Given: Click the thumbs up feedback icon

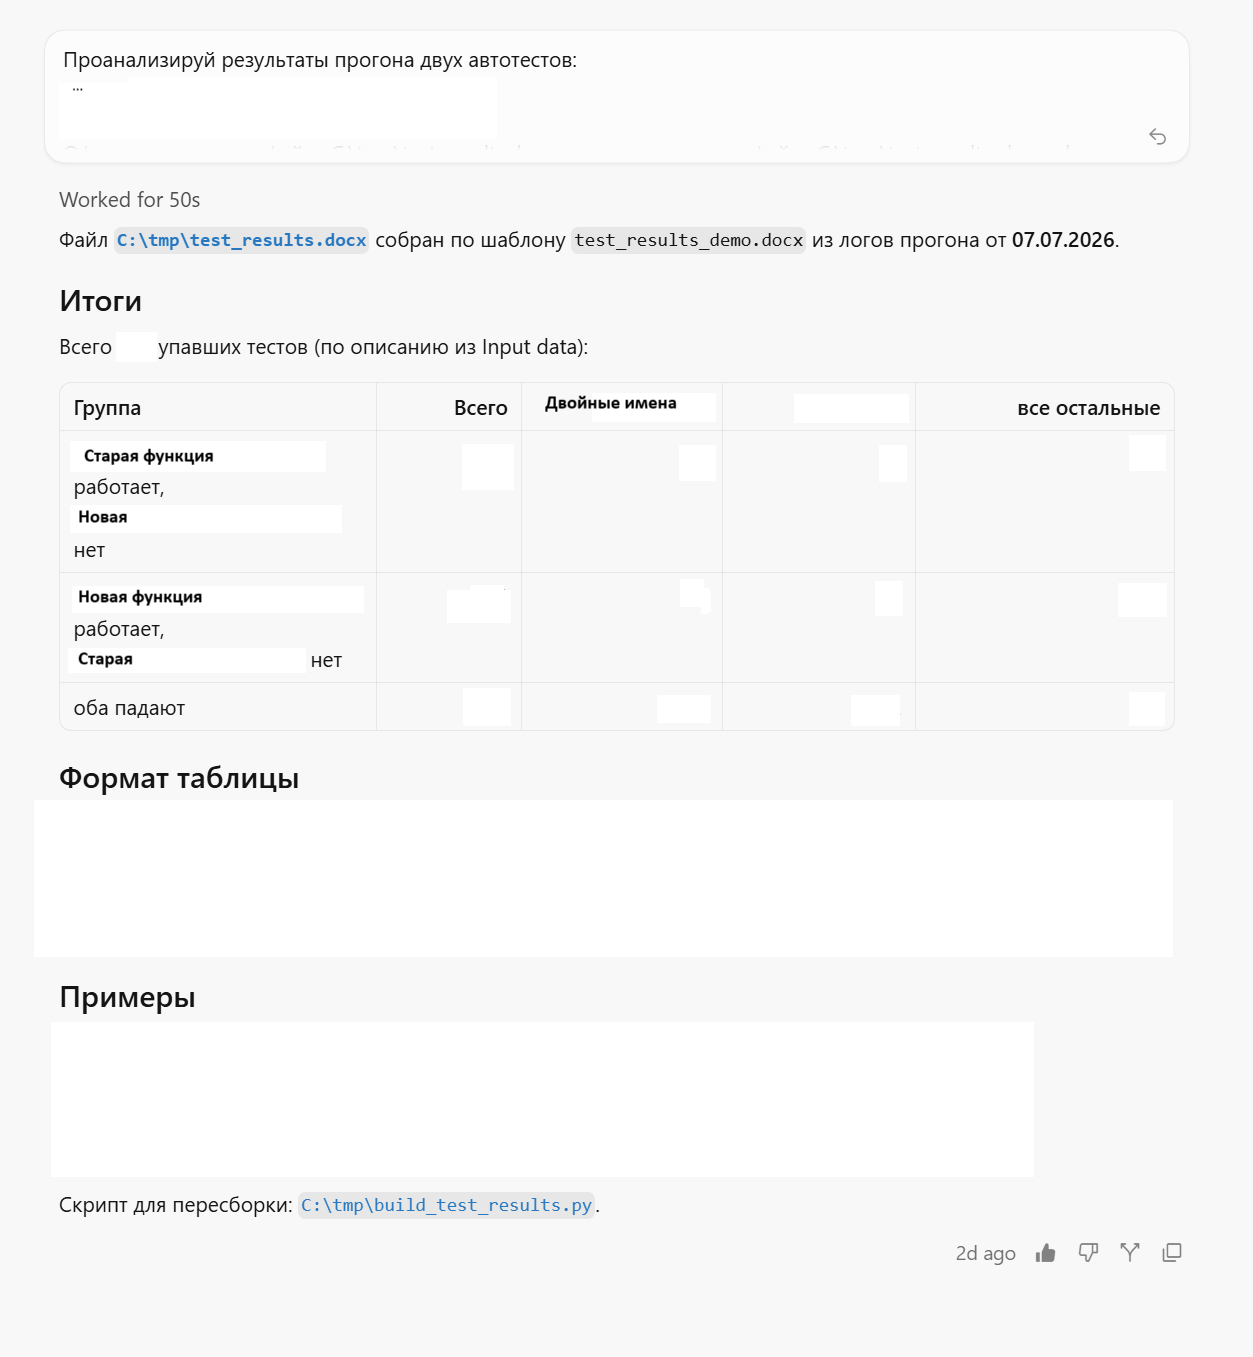Looking at the screenshot, I should (1045, 1253).
